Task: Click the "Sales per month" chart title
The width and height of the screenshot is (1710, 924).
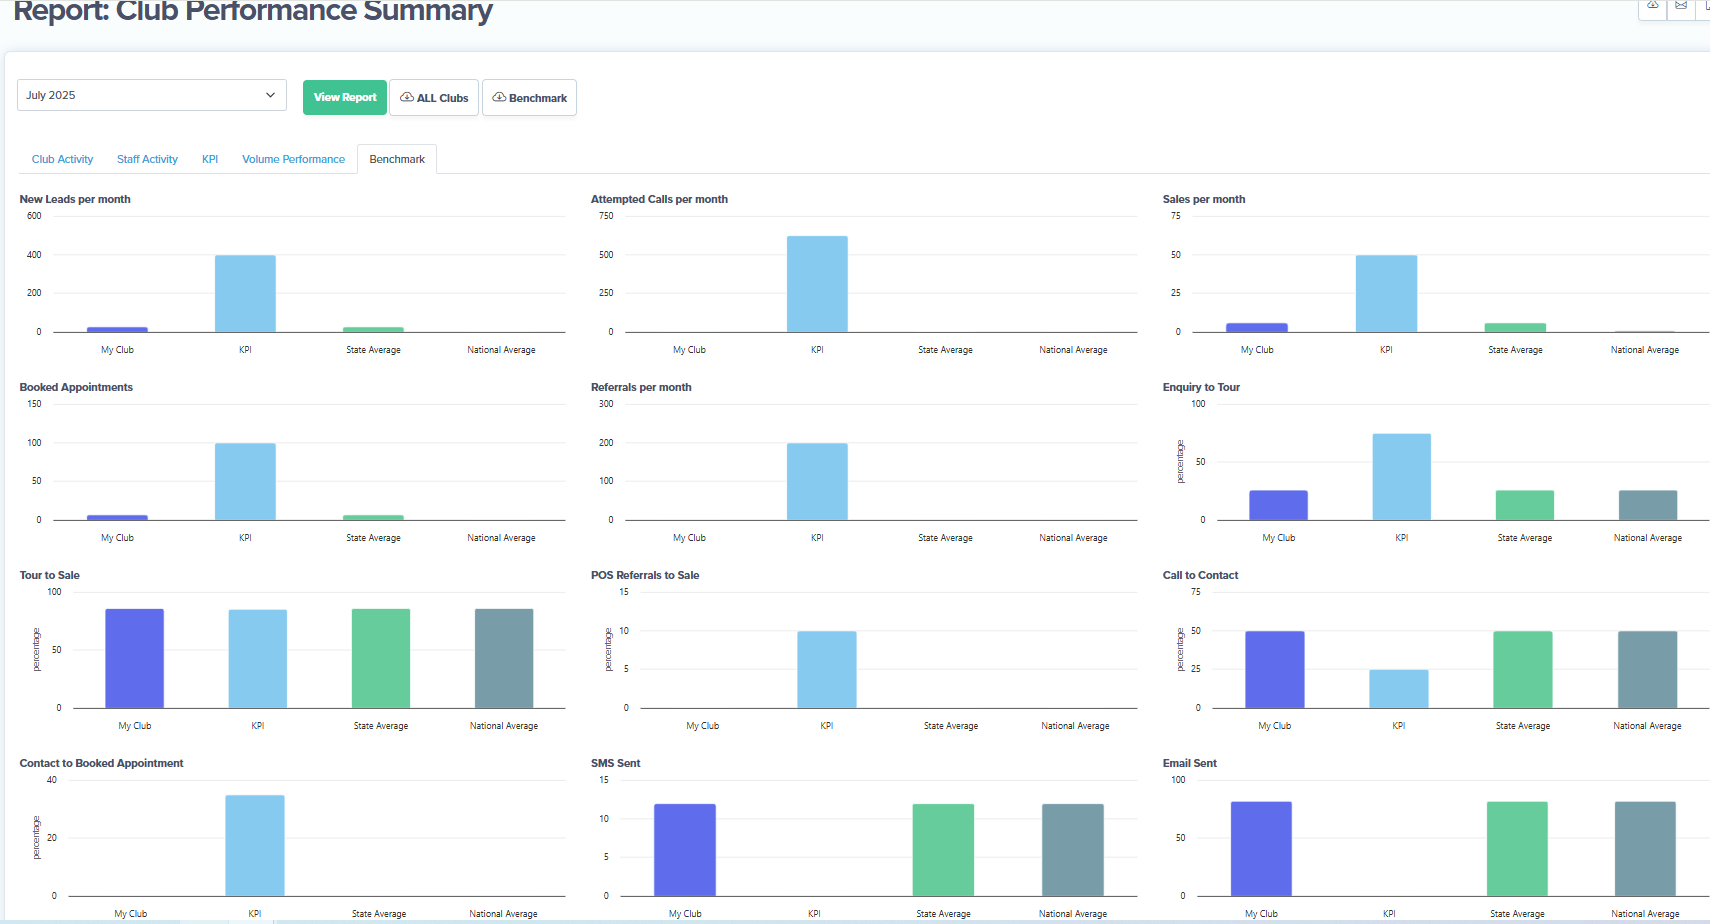Action: pyautogui.click(x=1204, y=199)
